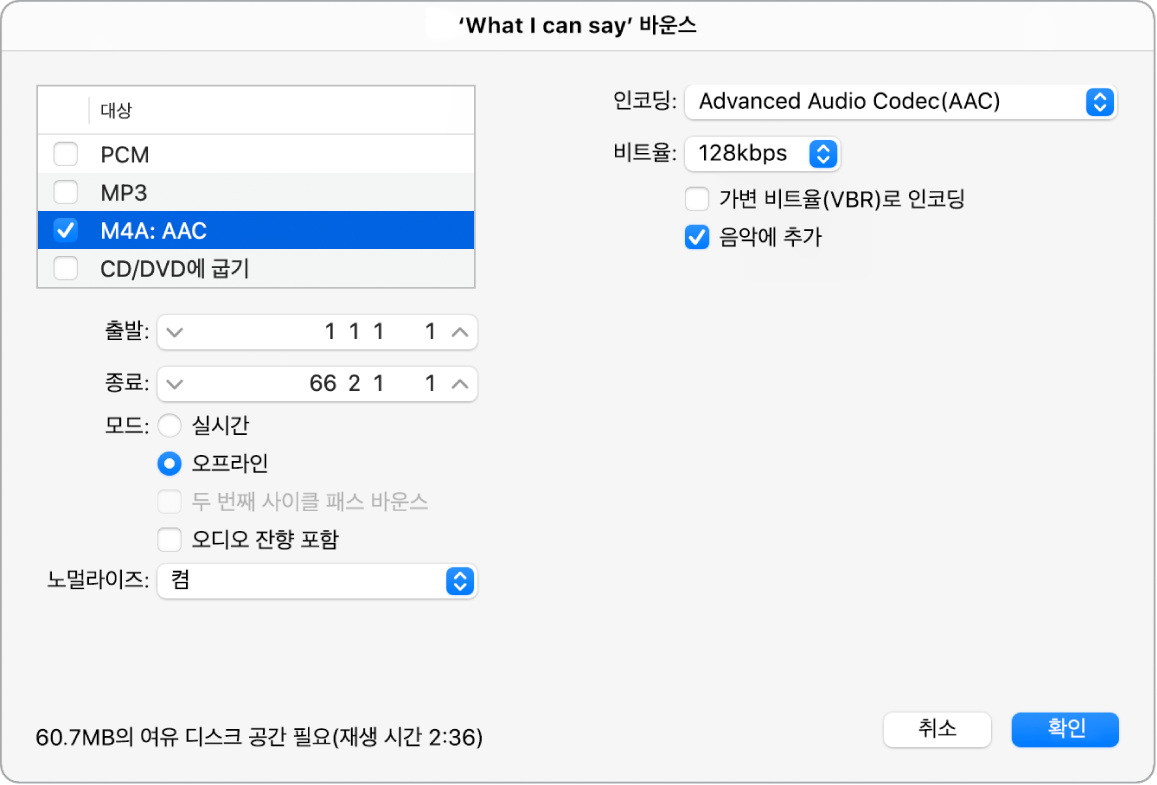Confirm bounce with 확인 button

pos(1065,729)
